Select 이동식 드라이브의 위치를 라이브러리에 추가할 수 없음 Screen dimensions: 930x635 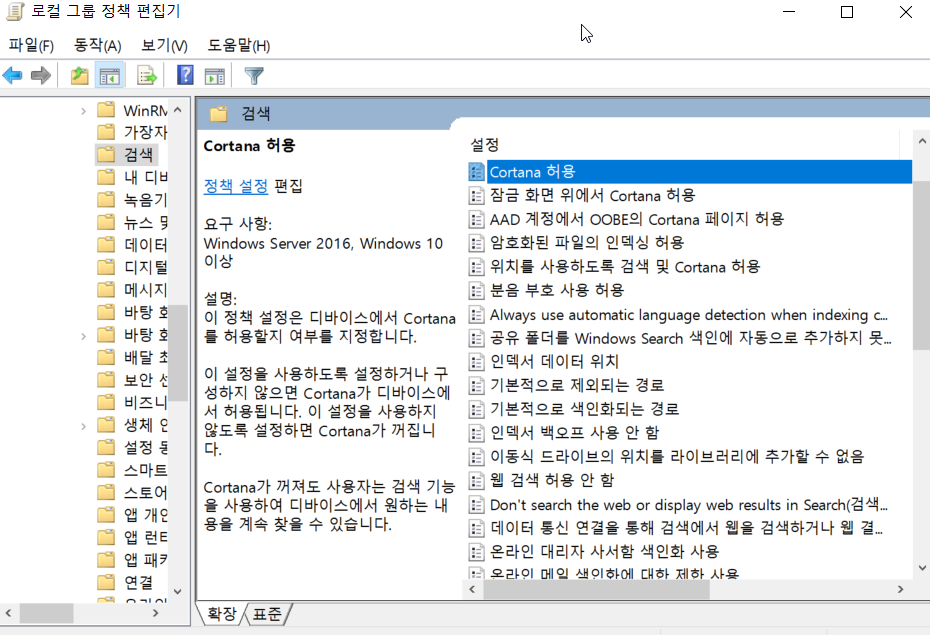pyautogui.click(x=677, y=456)
